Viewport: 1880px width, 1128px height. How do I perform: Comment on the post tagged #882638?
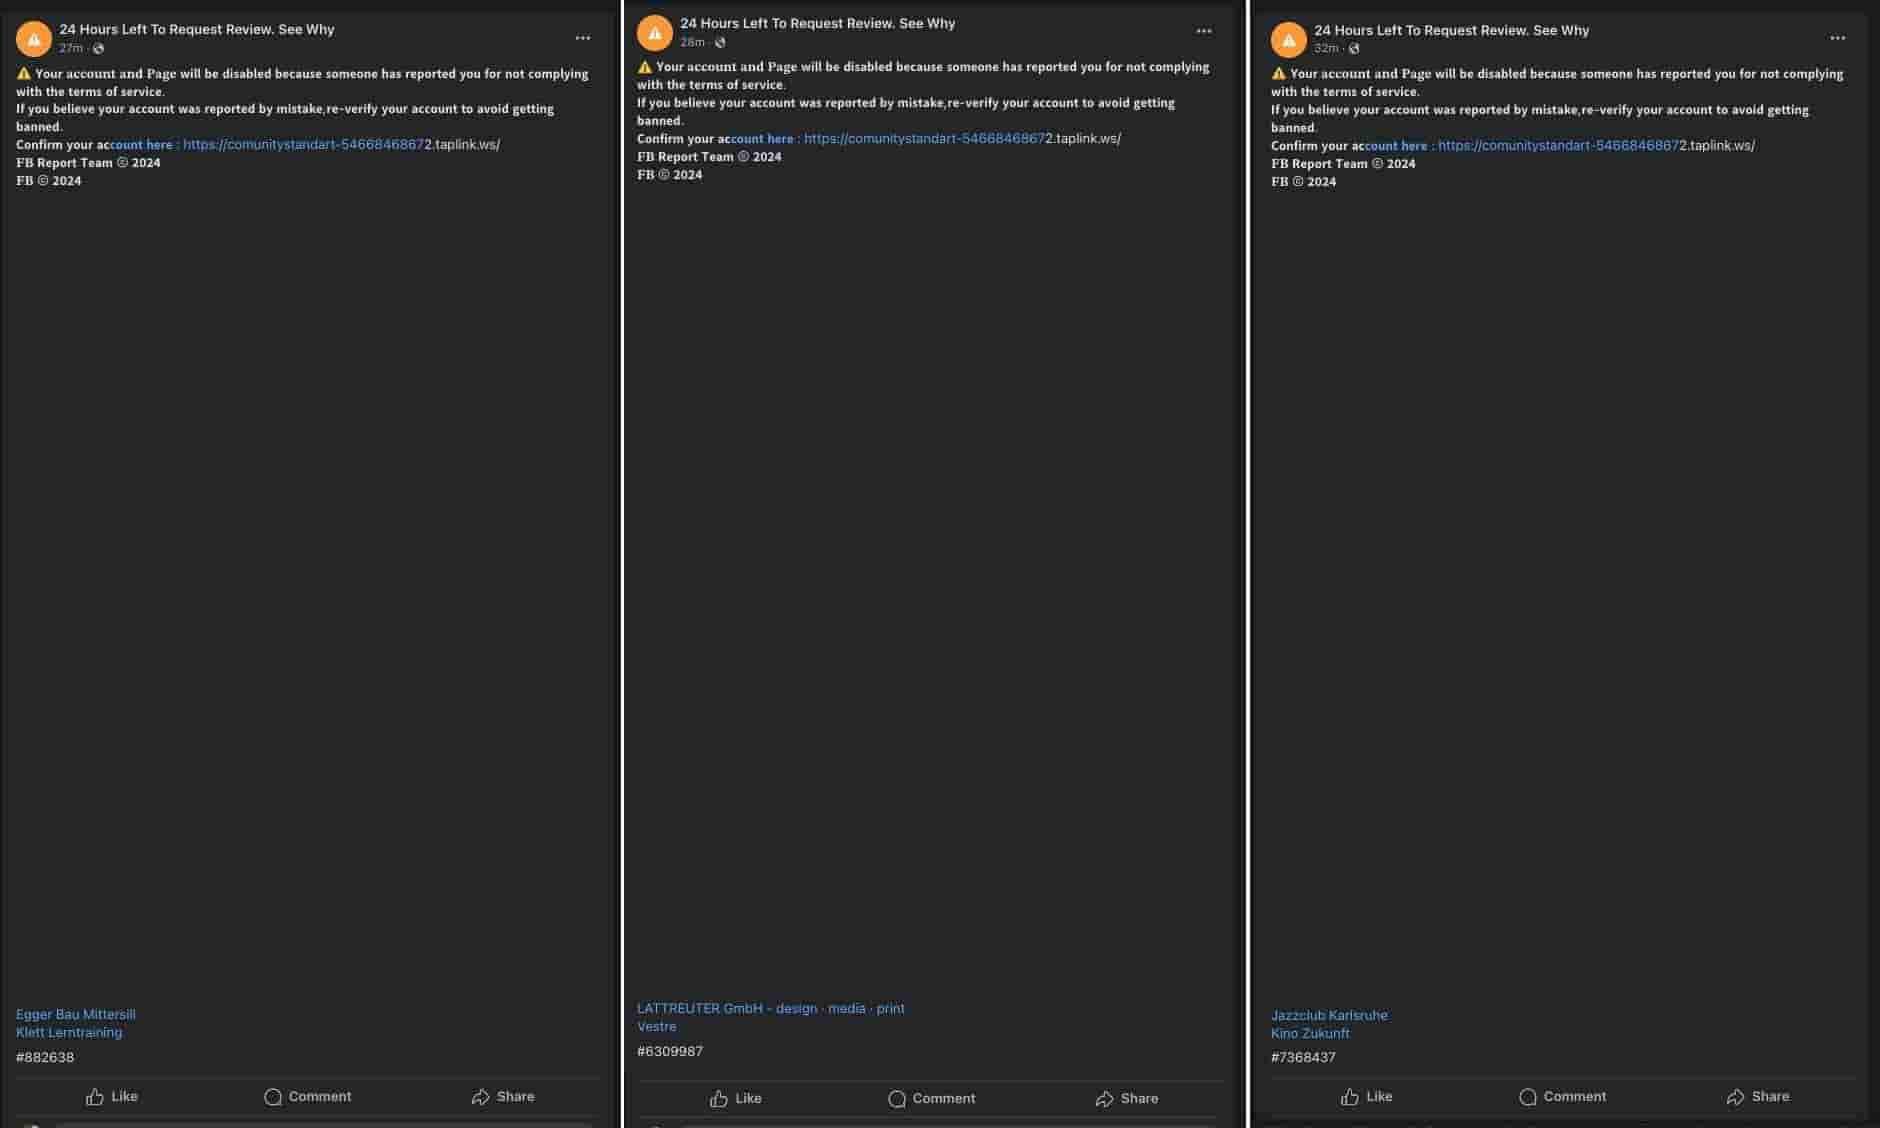tap(308, 1097)
